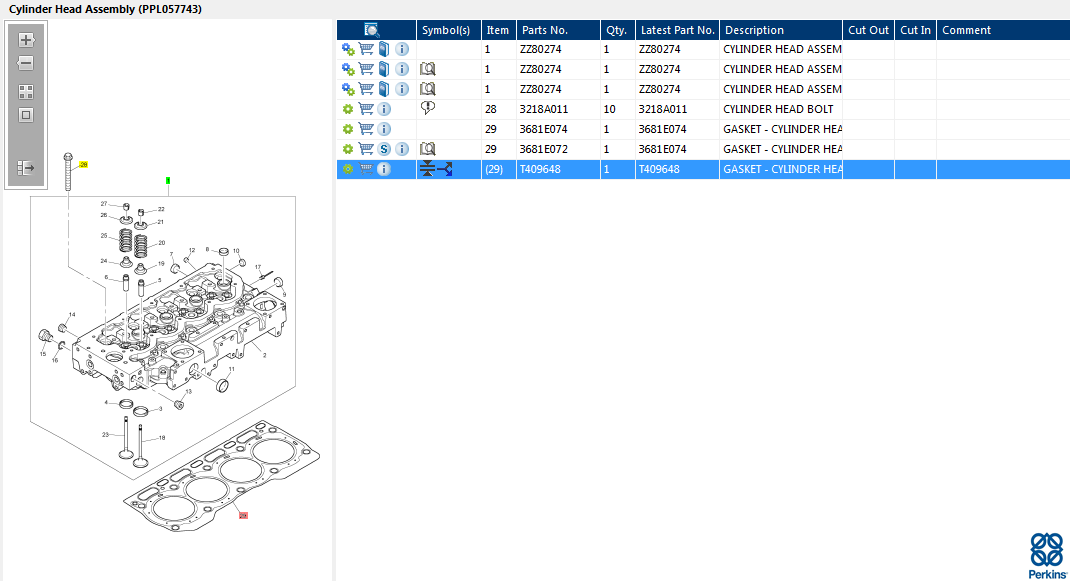
Task: Click quantity 10 cell
Action: point(618,109)
